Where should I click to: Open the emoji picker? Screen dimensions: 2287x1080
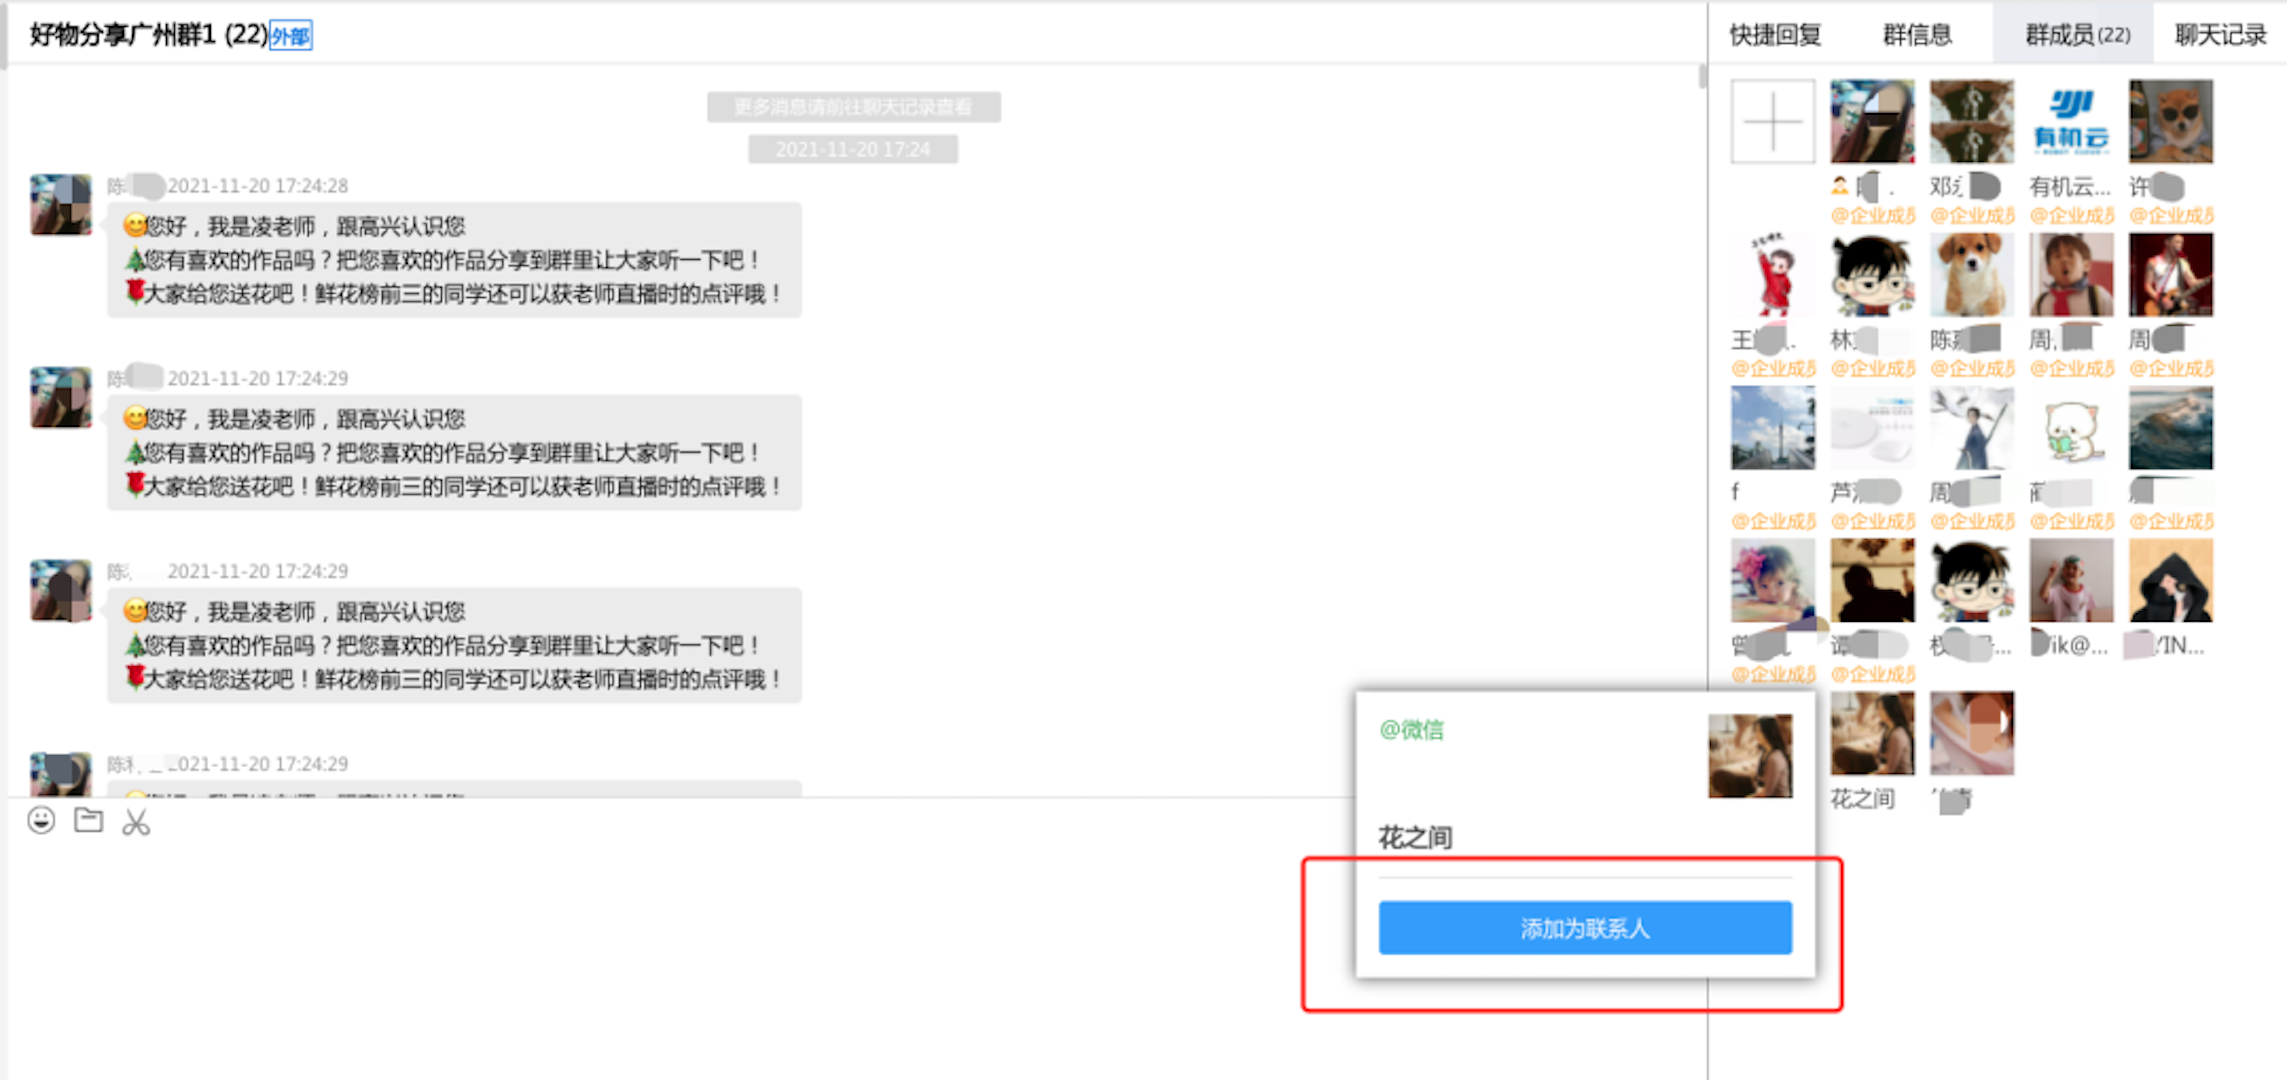coord(41,822)
